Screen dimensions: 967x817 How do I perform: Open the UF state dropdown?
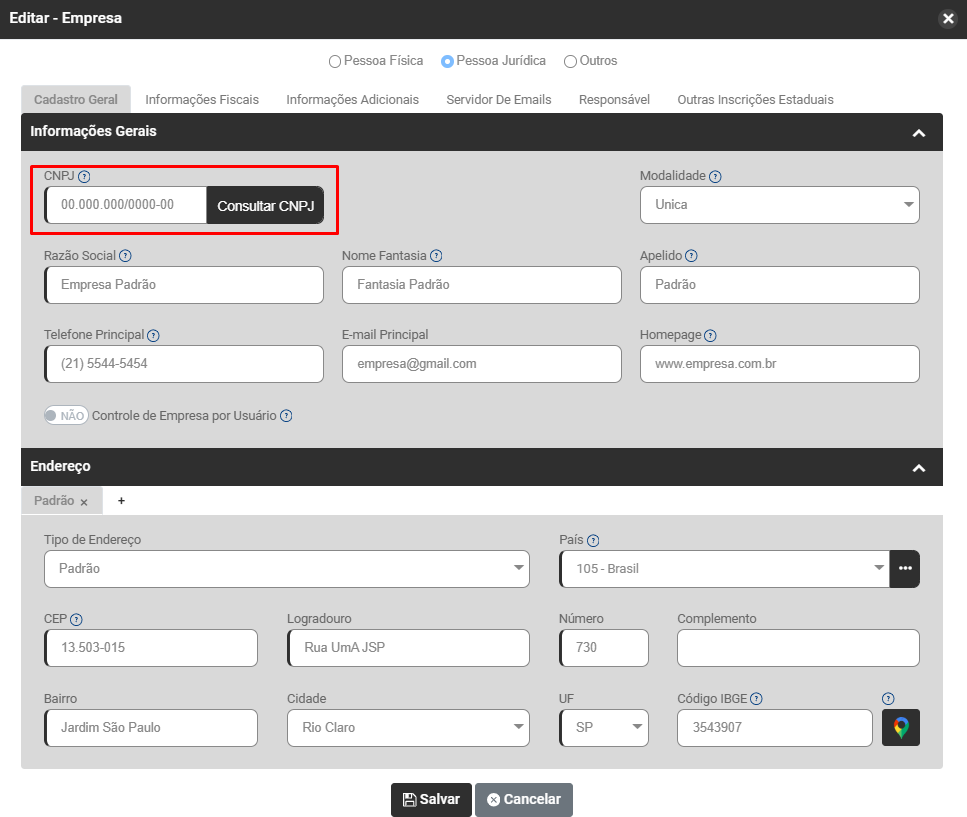pos(604,728)
